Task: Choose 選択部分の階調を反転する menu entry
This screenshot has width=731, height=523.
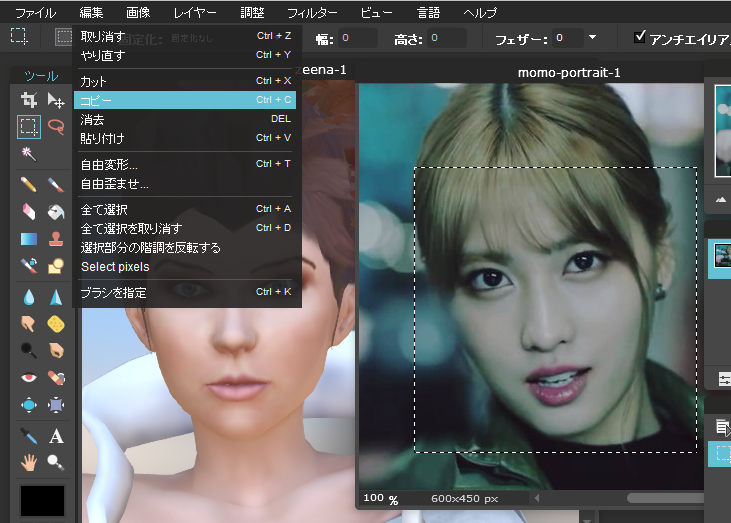Action: click(185, 248)
